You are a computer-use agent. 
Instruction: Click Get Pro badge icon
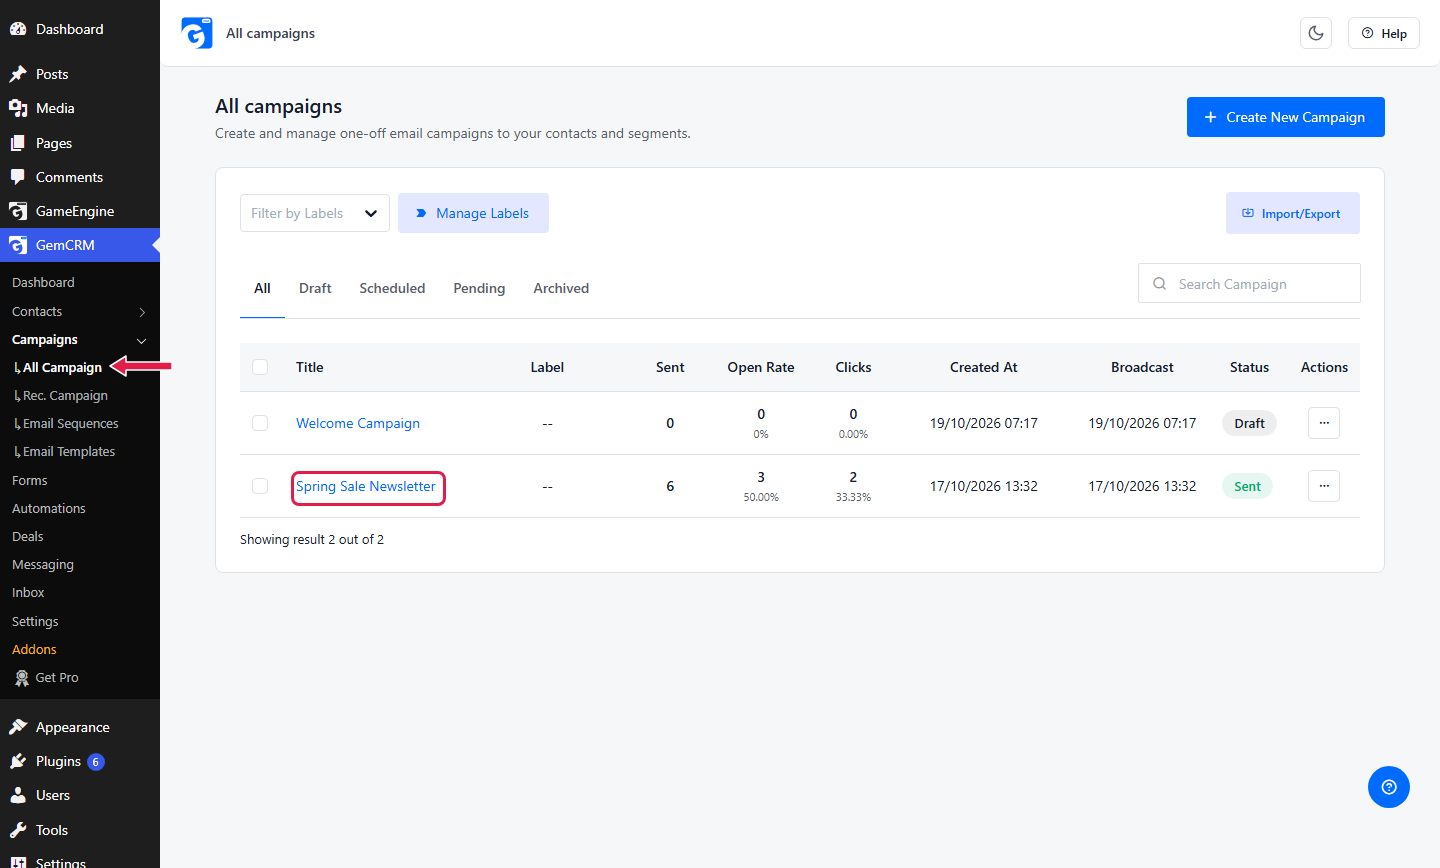tap(22, 678)
